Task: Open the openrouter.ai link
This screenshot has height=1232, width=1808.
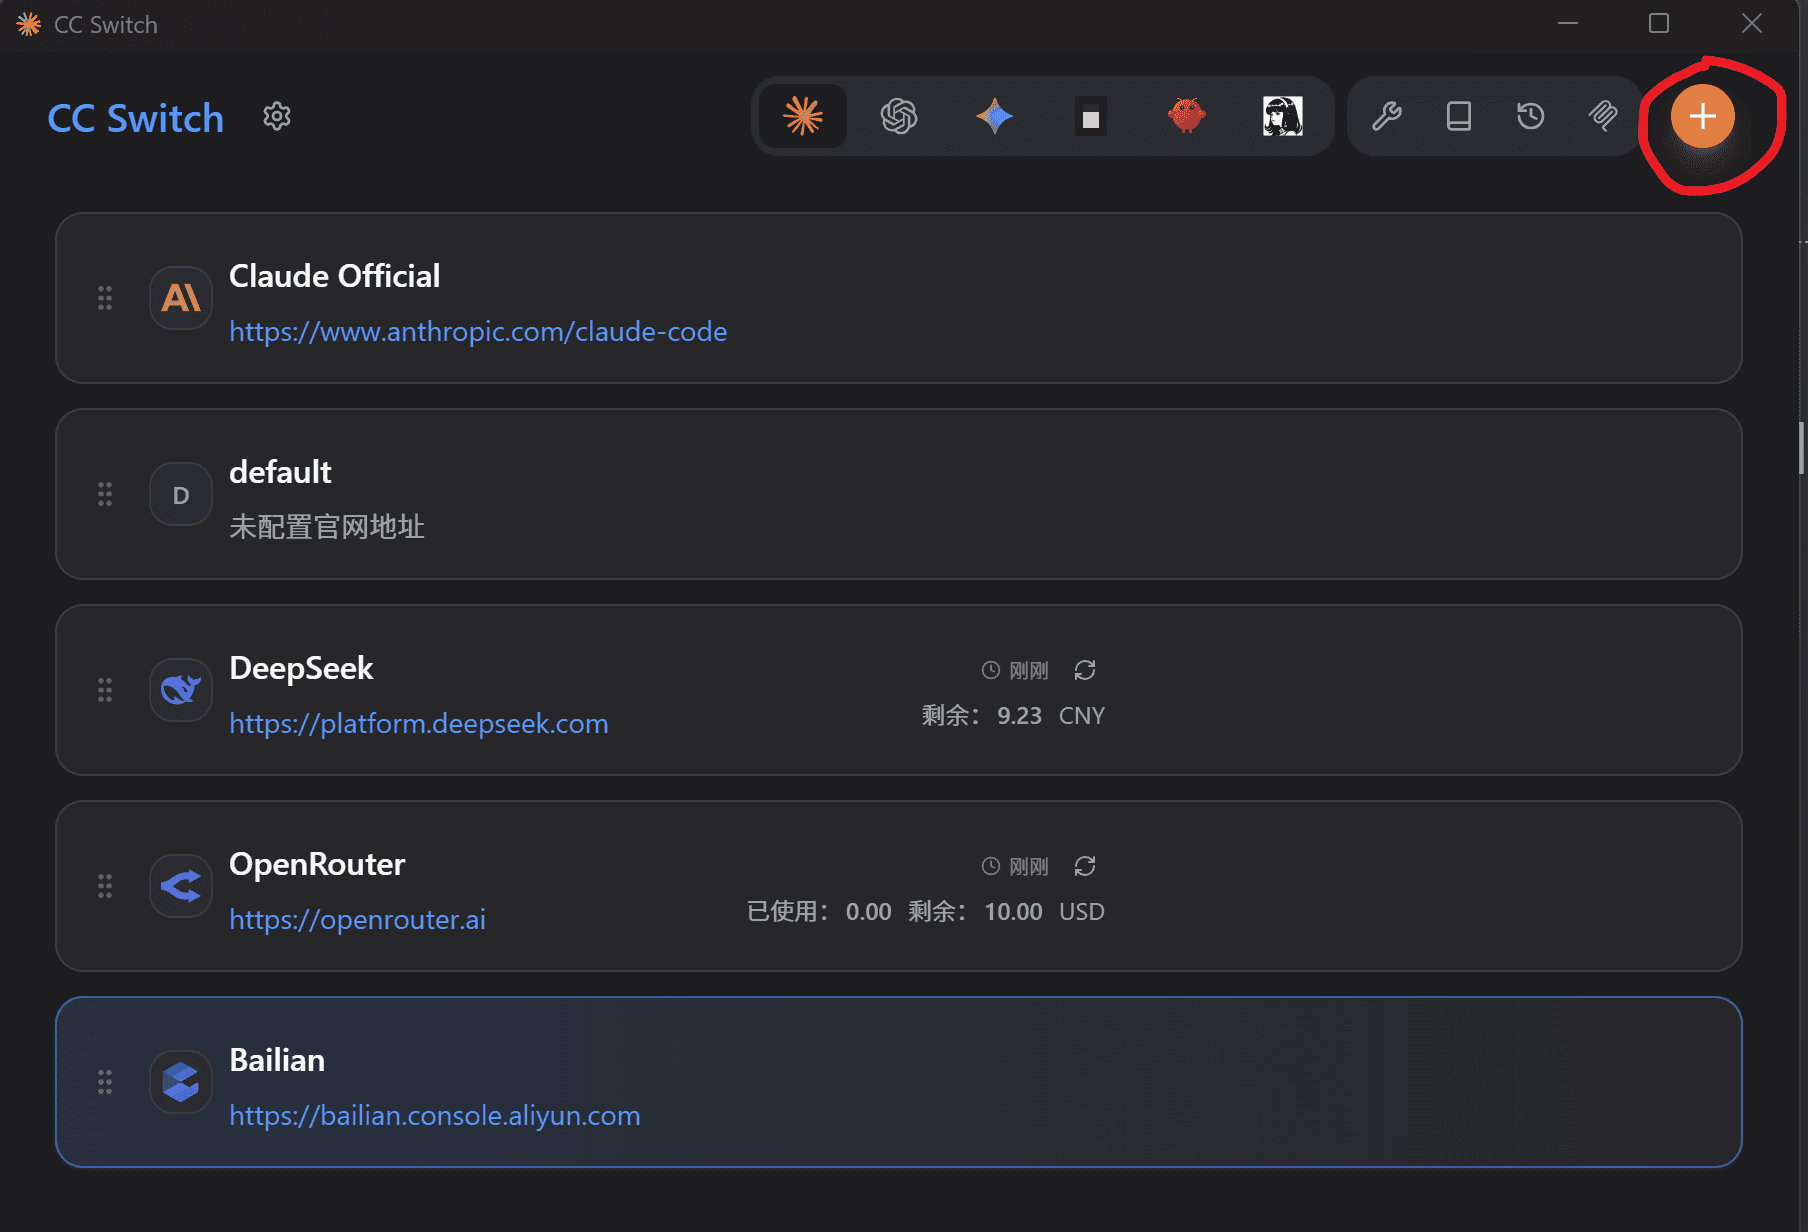Action: tap(357, 919)
